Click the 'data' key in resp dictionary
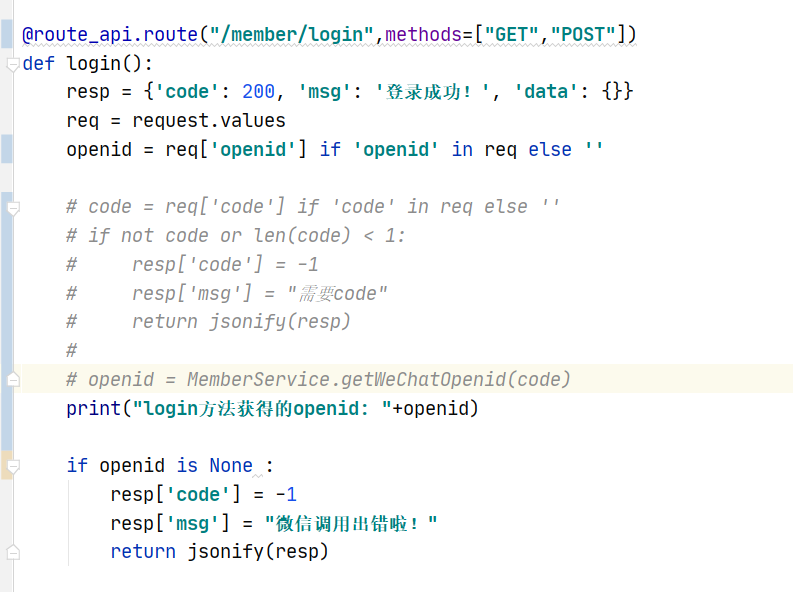This screenshot has width=793, height=592. click(x=546, y=92)
